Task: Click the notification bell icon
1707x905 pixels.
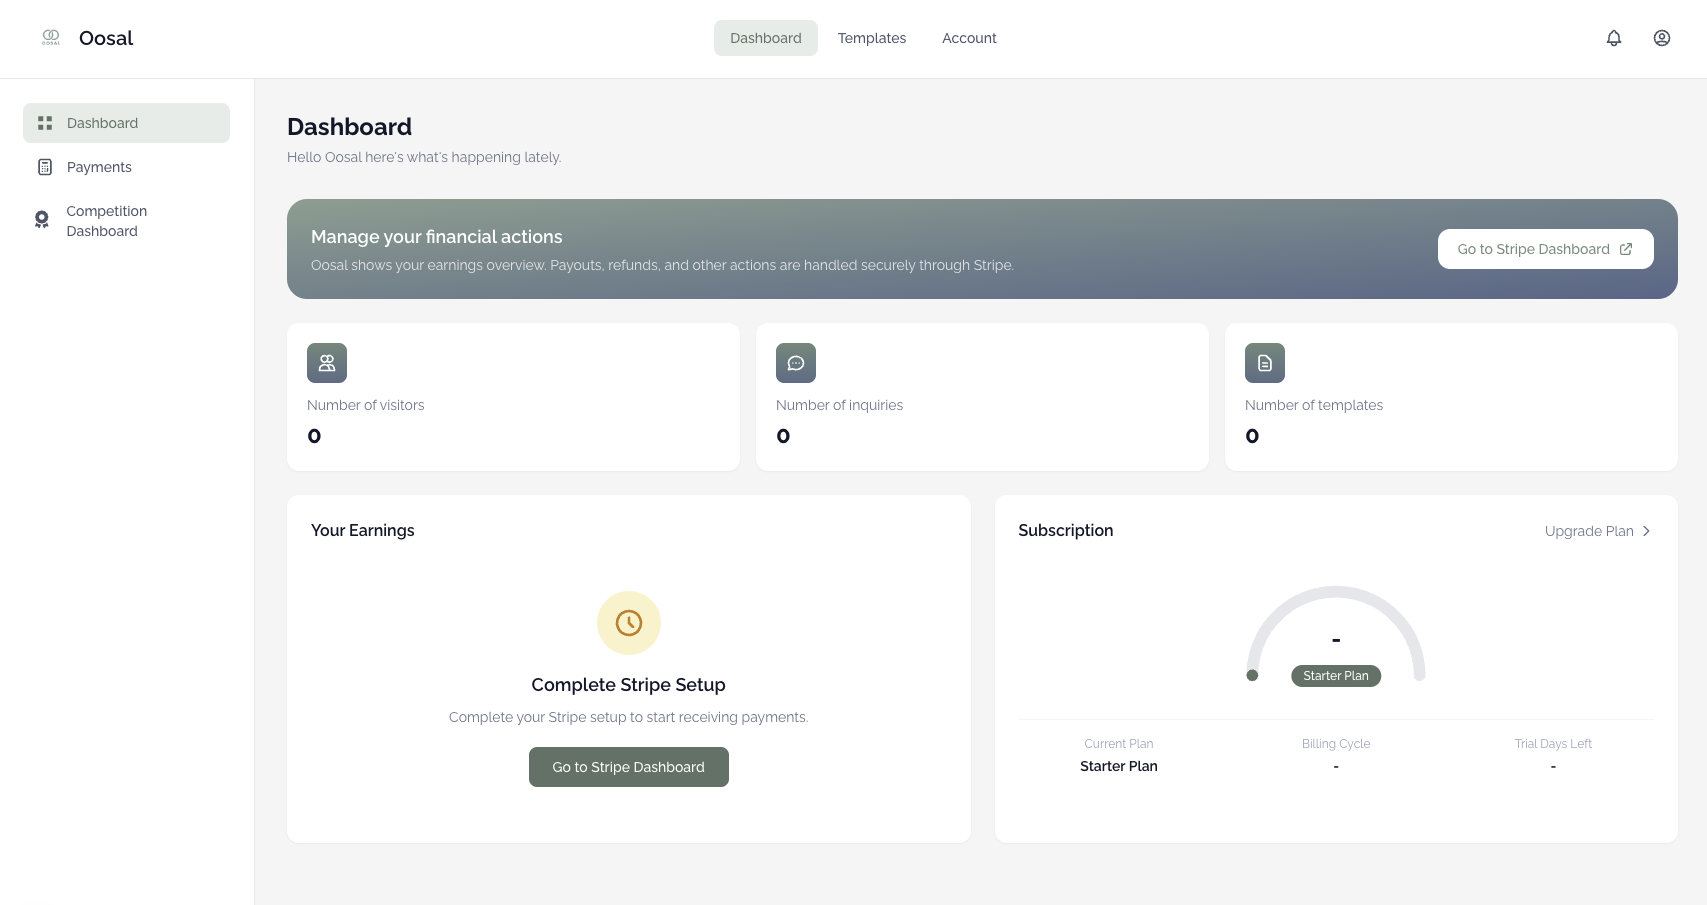Action: tap(1614, 37)
